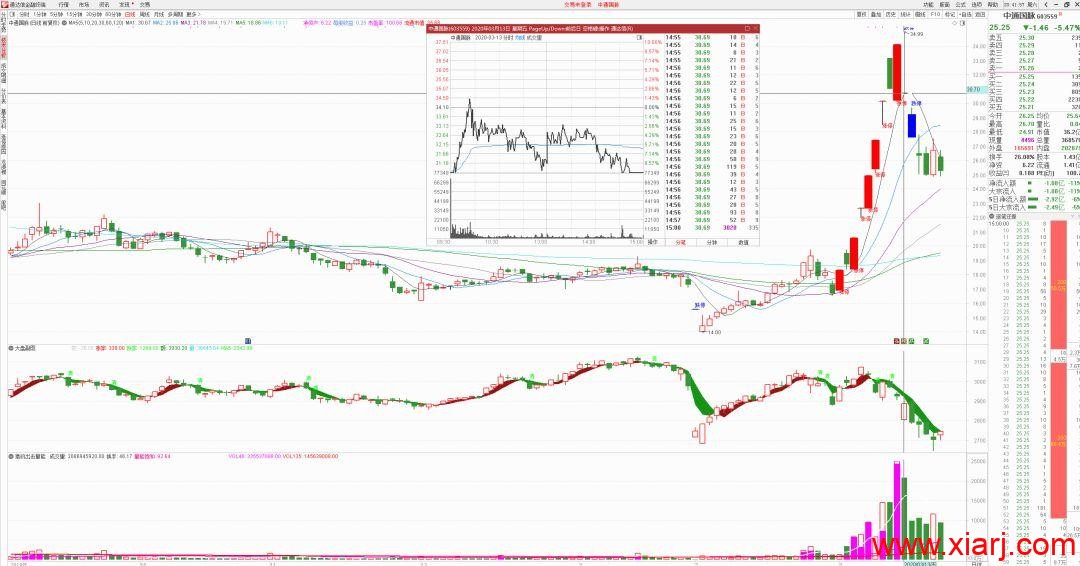Screen dimensions: 1080x566
Task: Switch to the 分钟 tab in the popup
Action: pyautogui.click(x=712, y=242)
